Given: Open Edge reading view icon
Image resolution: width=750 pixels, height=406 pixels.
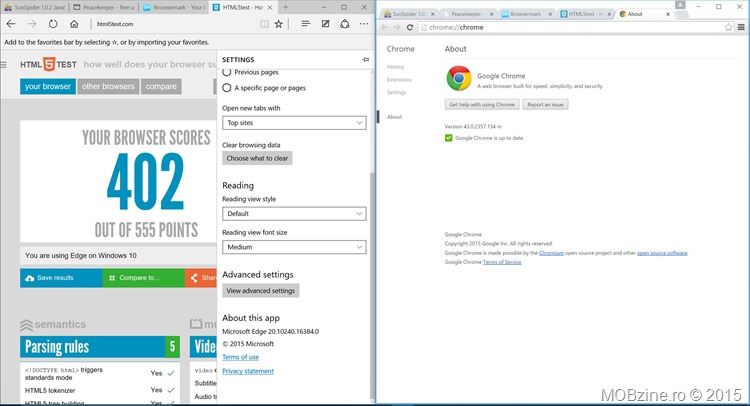Looking at the screenshot, I should pos(264,24).
